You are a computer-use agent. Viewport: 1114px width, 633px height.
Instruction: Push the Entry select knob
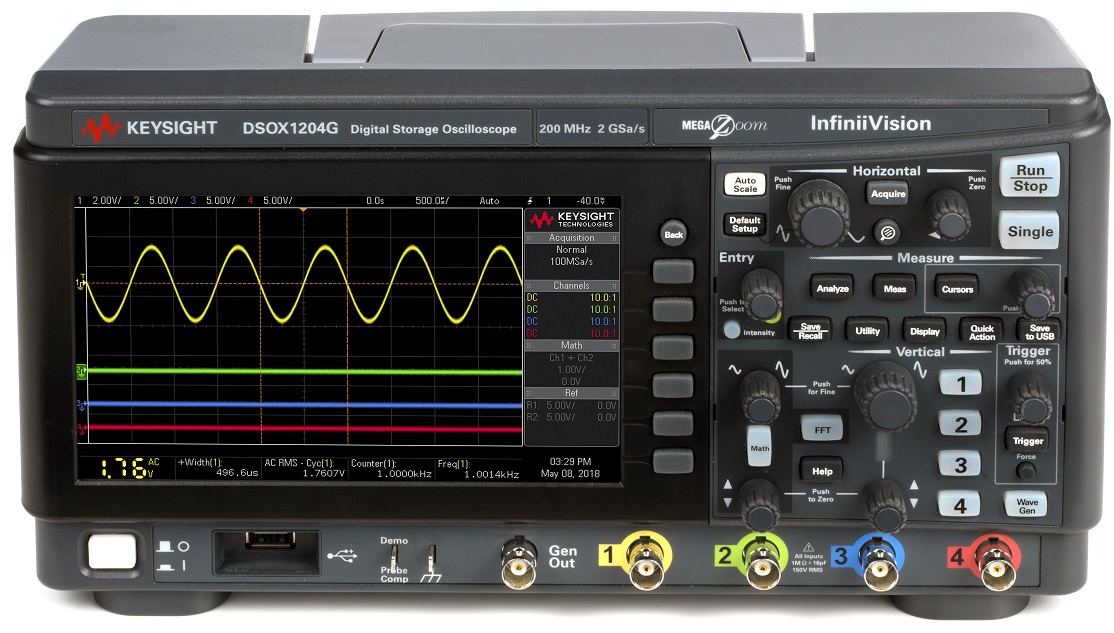(762, 294)
